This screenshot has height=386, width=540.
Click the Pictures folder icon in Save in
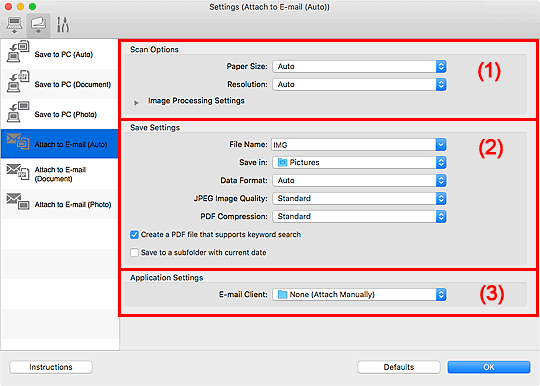282,162
